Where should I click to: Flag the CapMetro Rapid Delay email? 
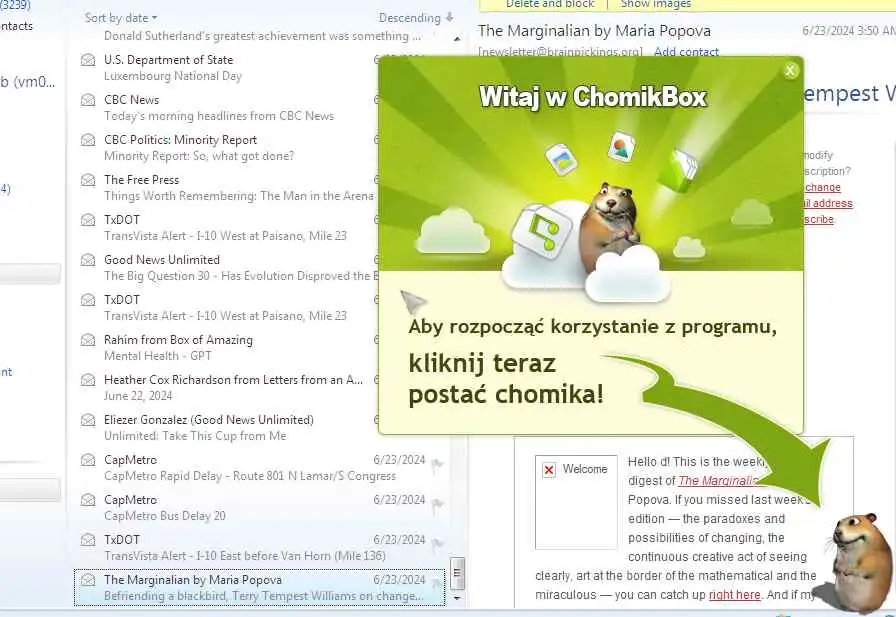coord(437,466)
